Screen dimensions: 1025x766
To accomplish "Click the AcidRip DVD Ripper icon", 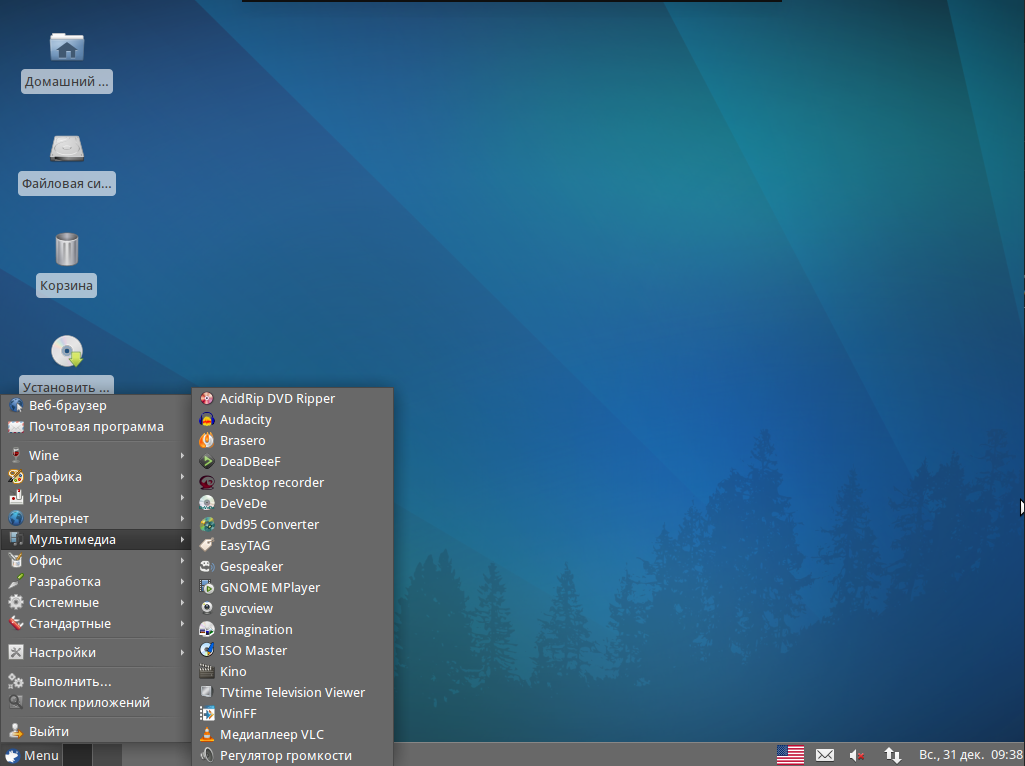I will [207, 399].
